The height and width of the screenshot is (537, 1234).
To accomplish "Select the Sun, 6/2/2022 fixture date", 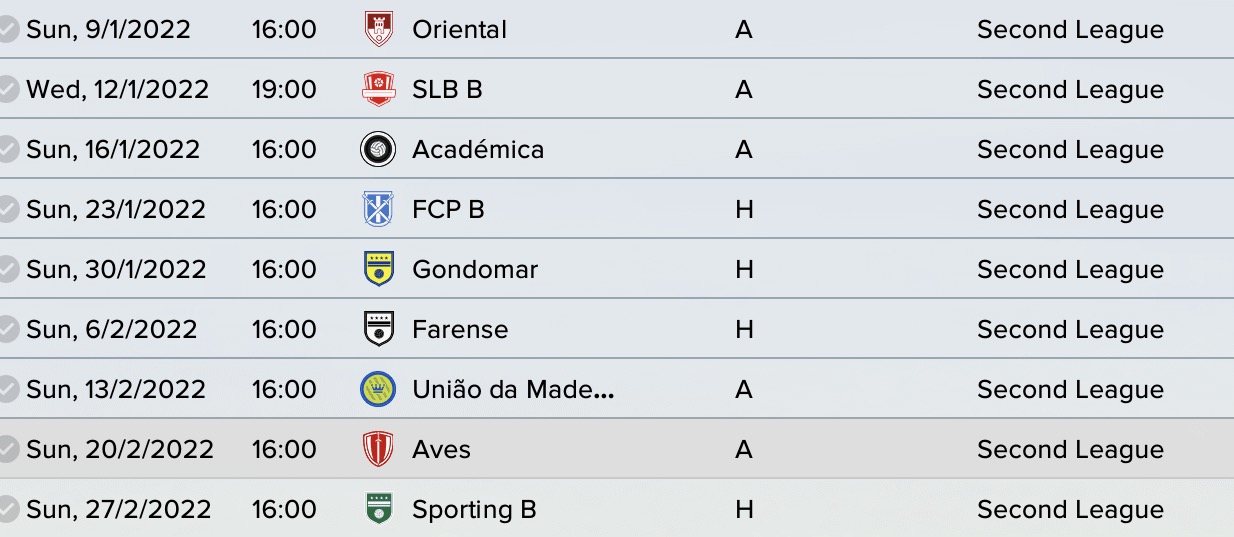I will click(x=112, y=330).
